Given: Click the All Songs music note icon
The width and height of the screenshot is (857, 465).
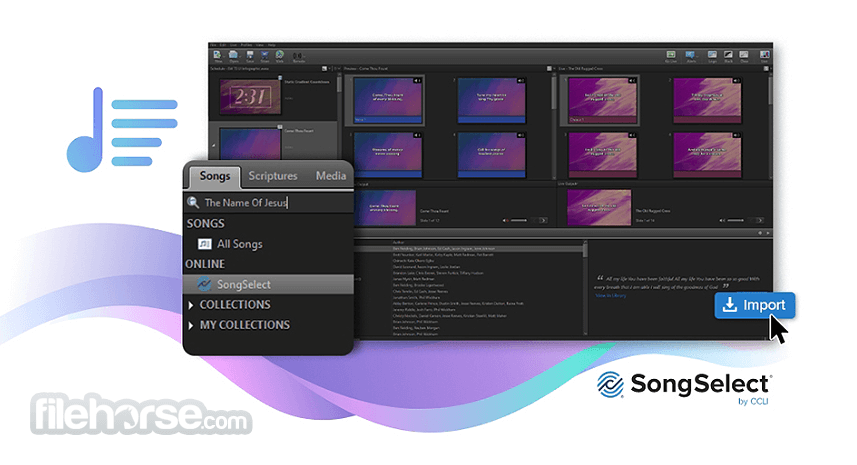Looking at the screenshot, I should coord(204,244).
